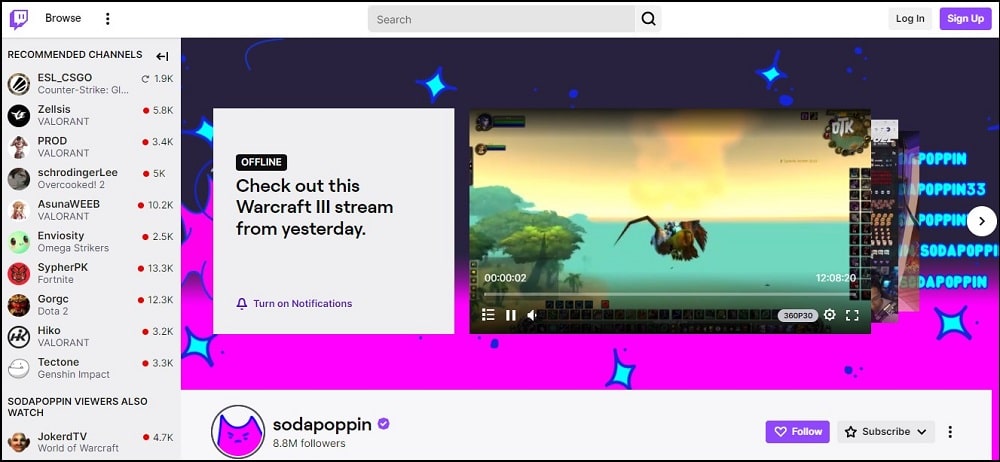The height and width of the screenshot is (462, 1000).
Task: Select Tectone channel name
Action: tap(59, 362)
